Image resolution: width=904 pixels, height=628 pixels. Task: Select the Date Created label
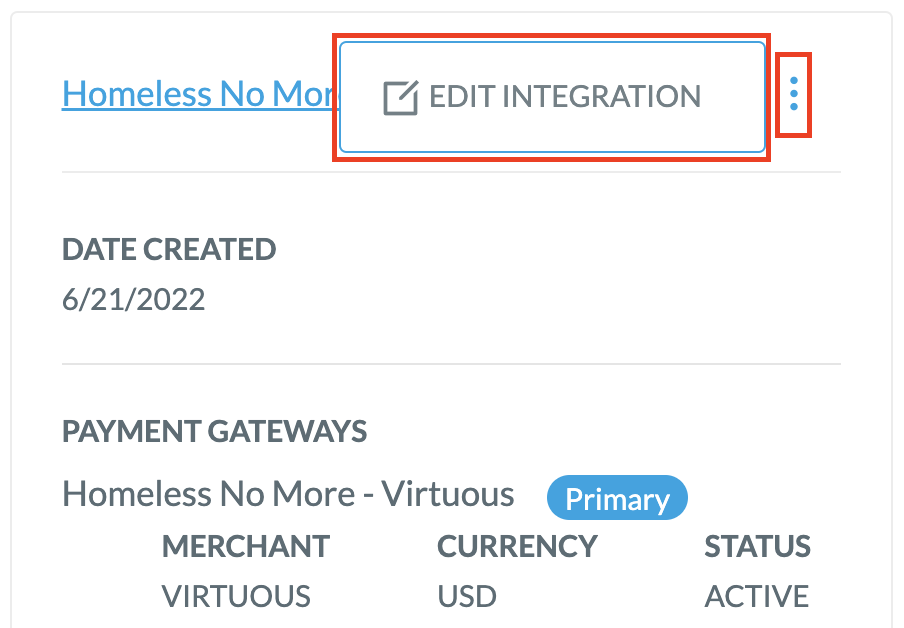(169, 249)
